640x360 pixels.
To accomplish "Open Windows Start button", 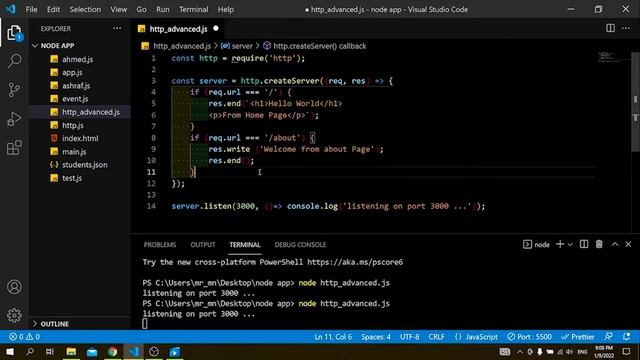I will click(x=10, y=351).
